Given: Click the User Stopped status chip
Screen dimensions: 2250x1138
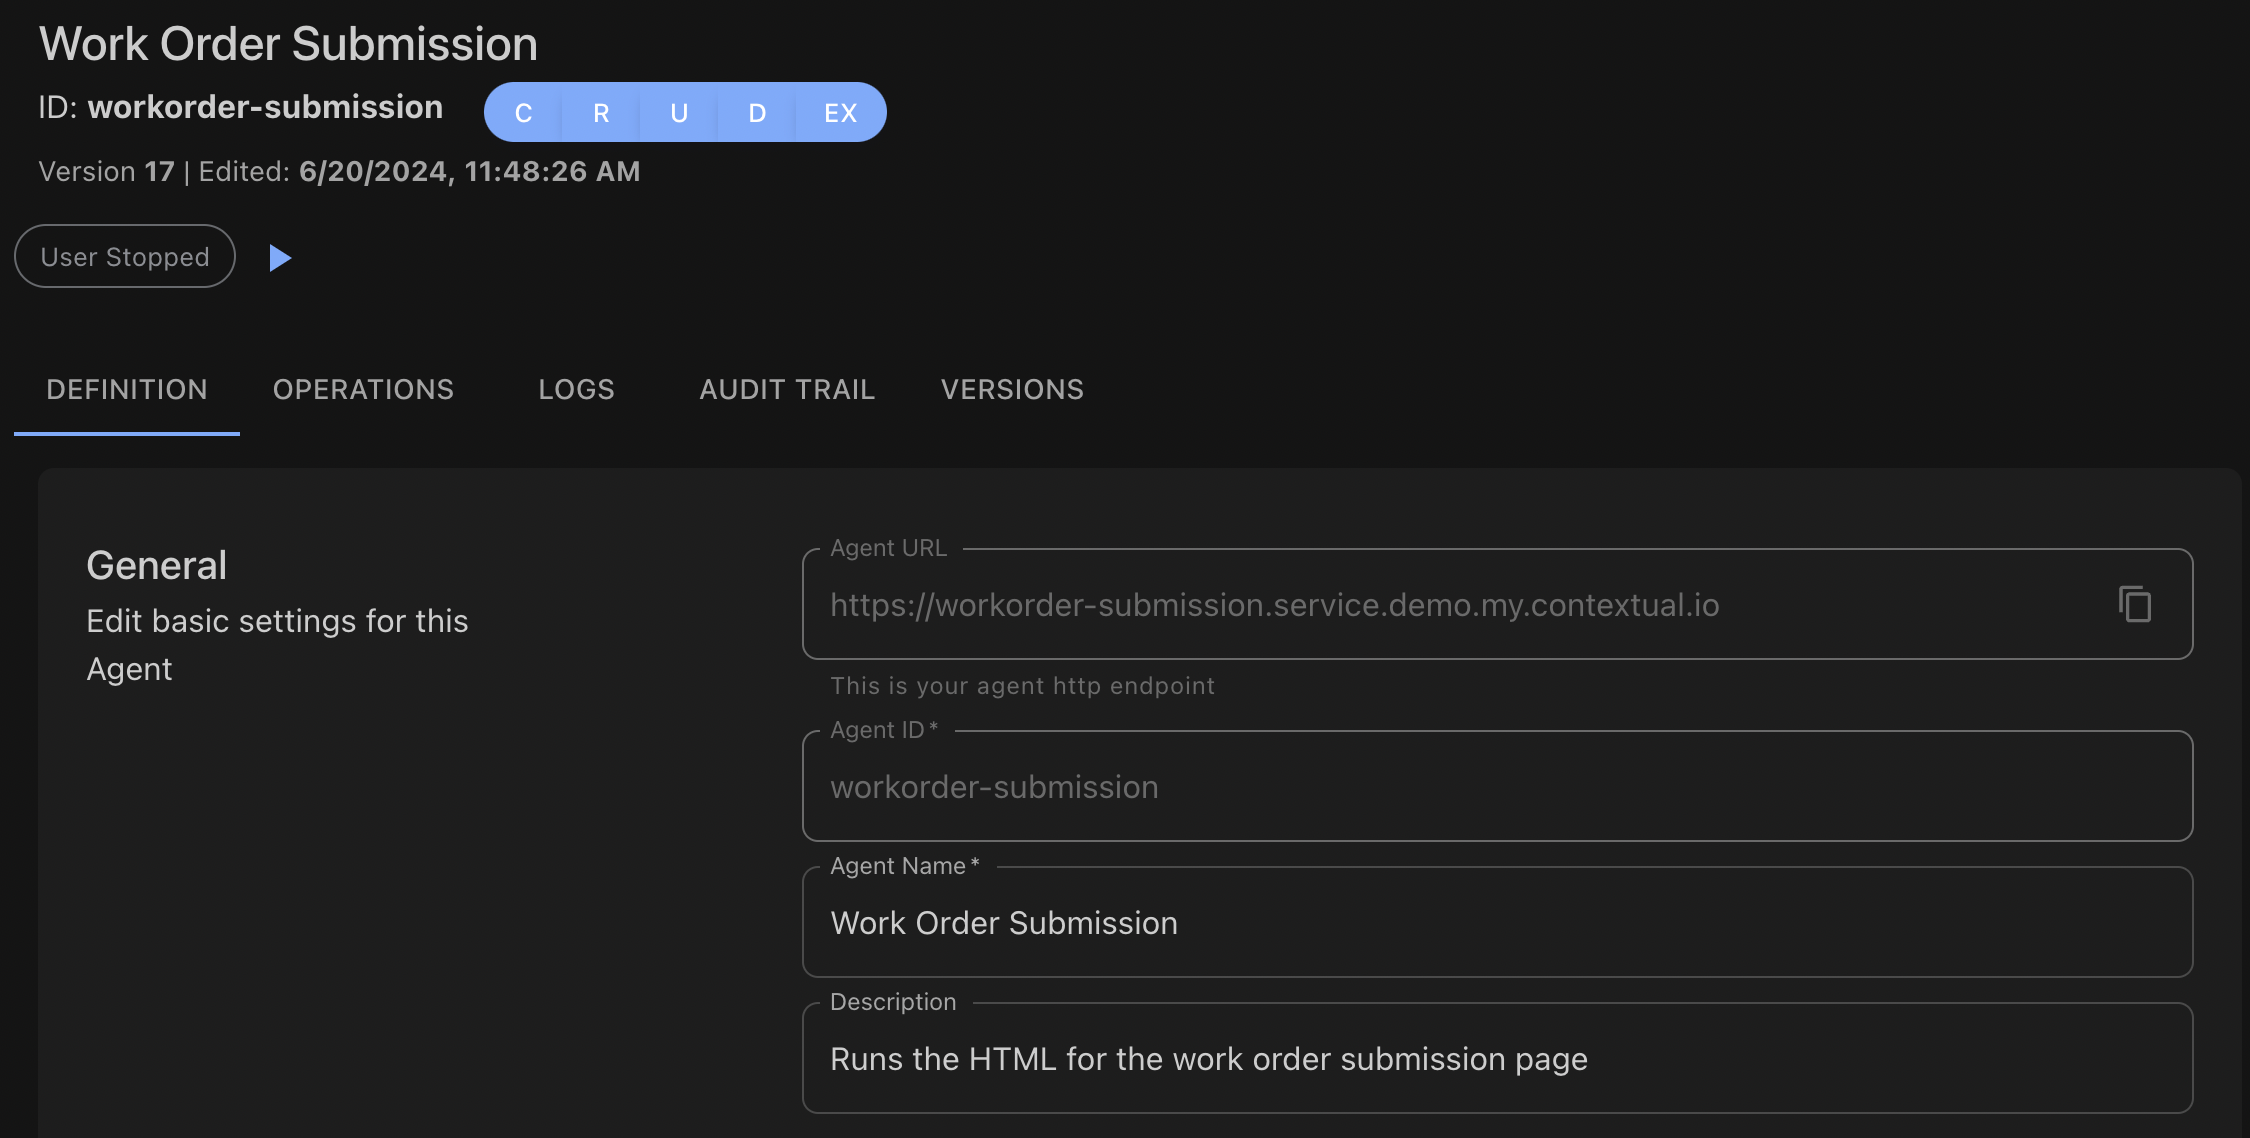Looking at the screenshot, I should [x=125, y=257].
